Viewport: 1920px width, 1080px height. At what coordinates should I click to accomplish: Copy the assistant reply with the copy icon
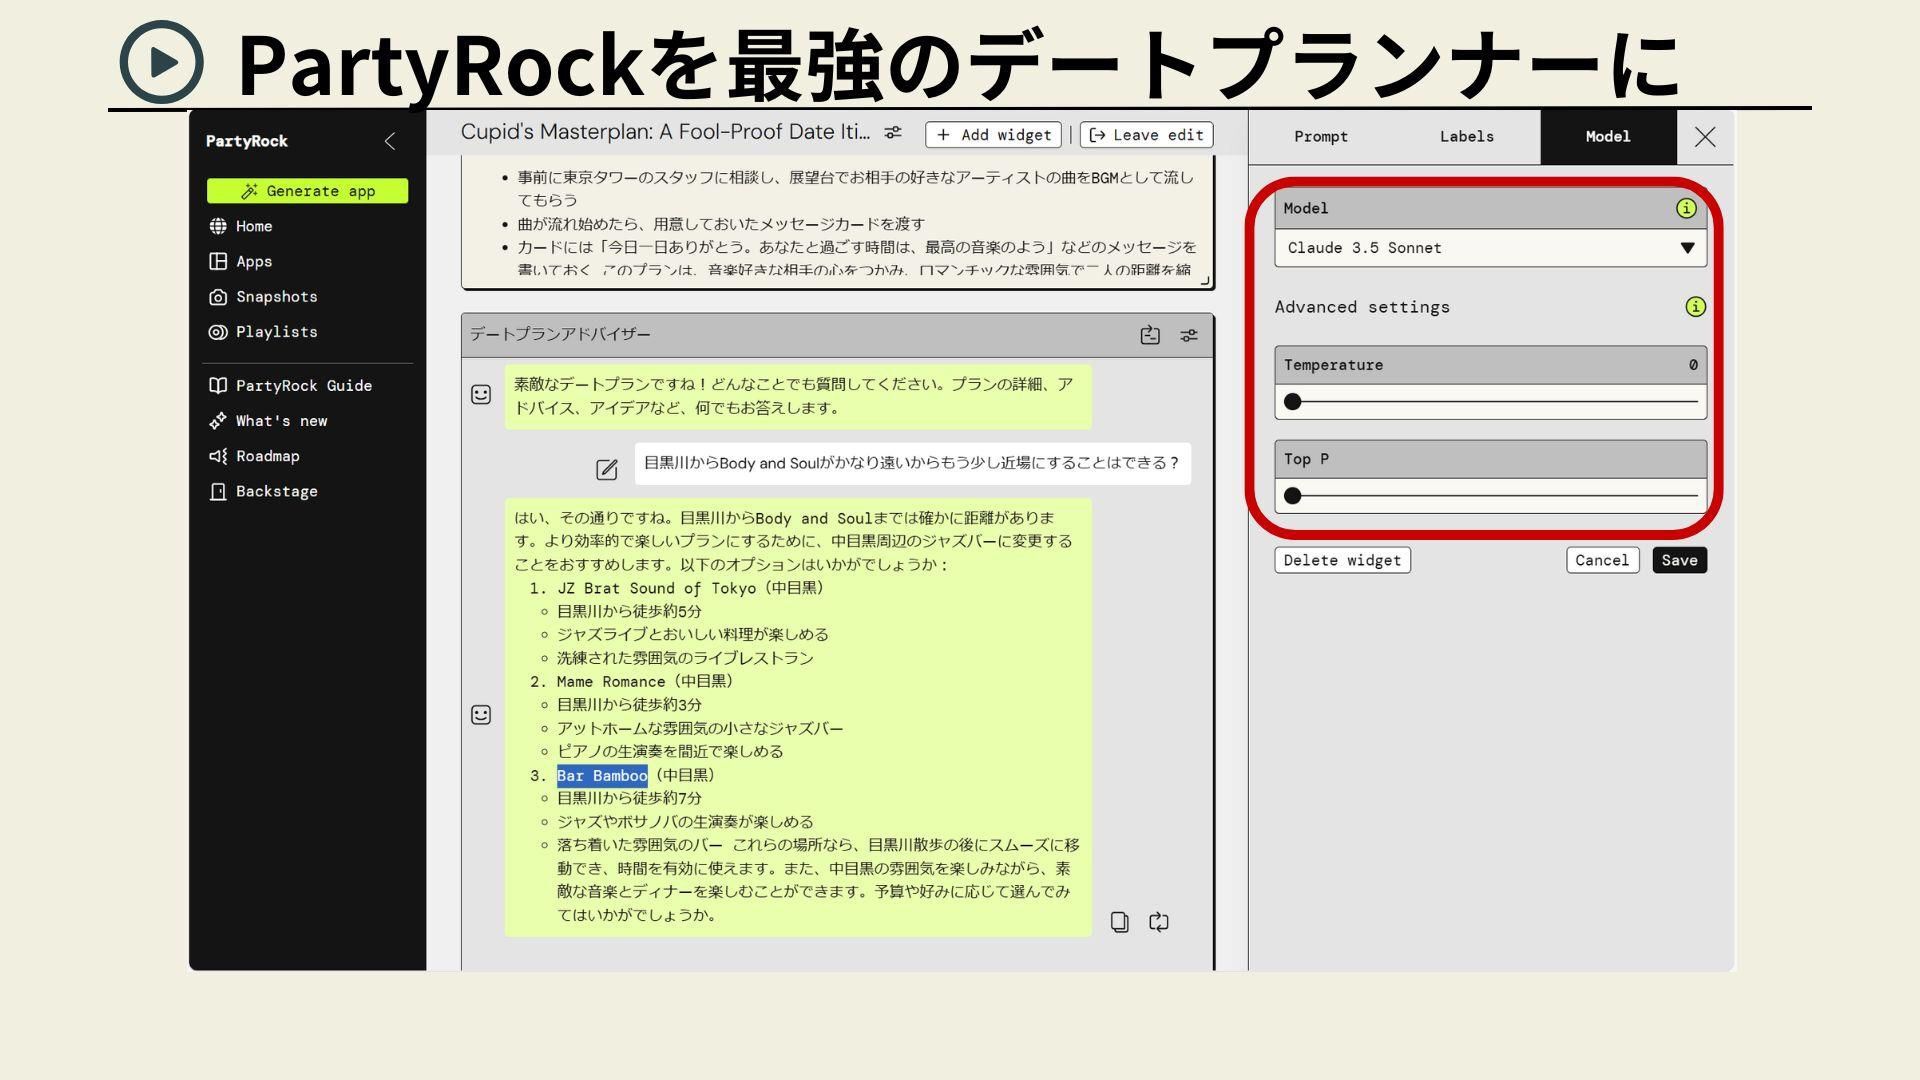[x=1120, y=922]
